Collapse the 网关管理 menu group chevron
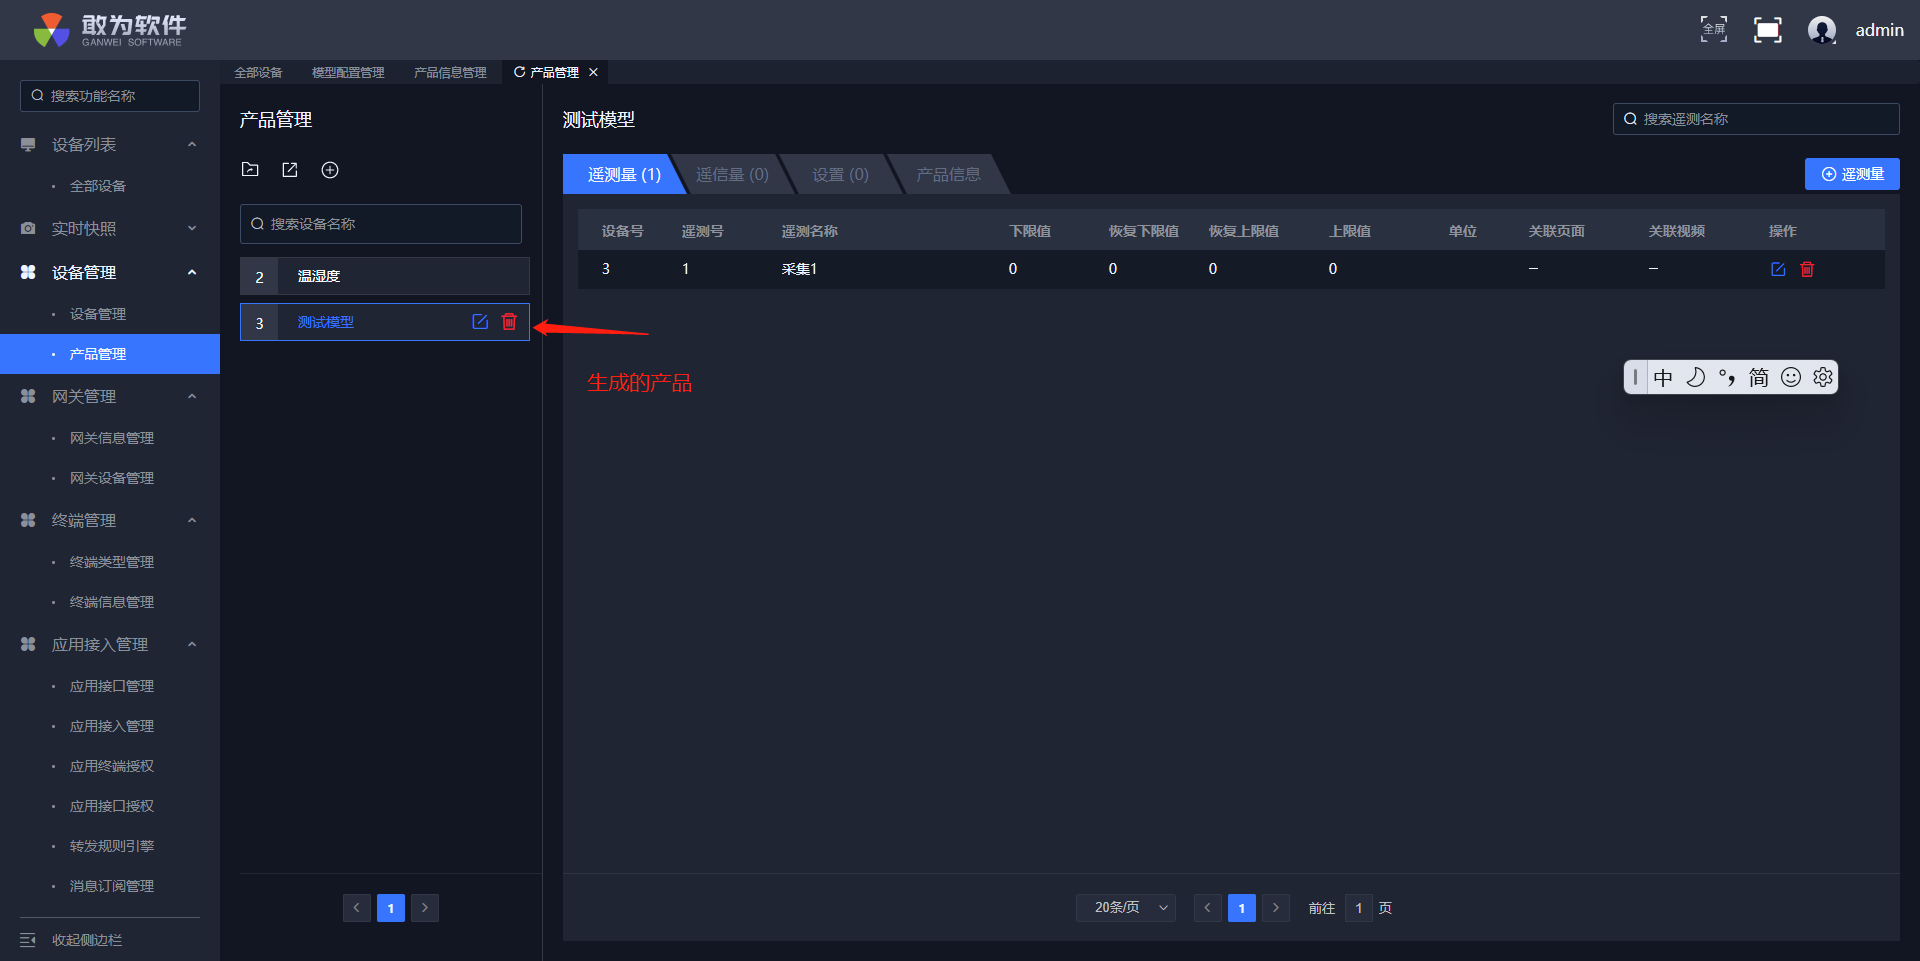Image resolution: width=1920 pixels, height=961 pixels. point(192,396)
